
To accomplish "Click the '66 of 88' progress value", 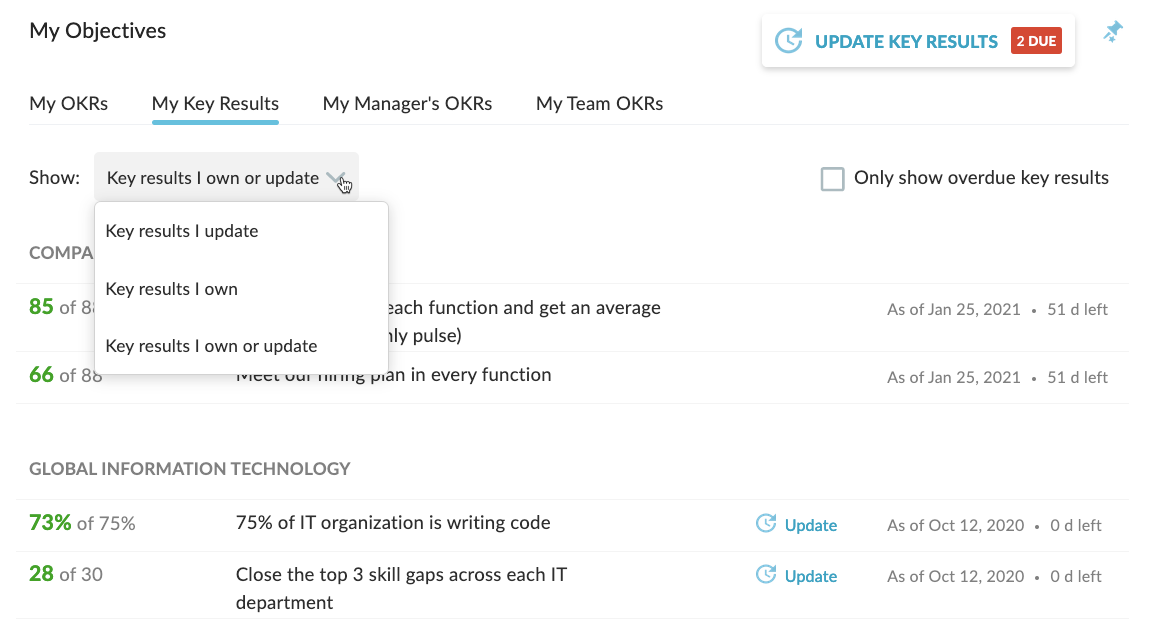I will point(66,375).
